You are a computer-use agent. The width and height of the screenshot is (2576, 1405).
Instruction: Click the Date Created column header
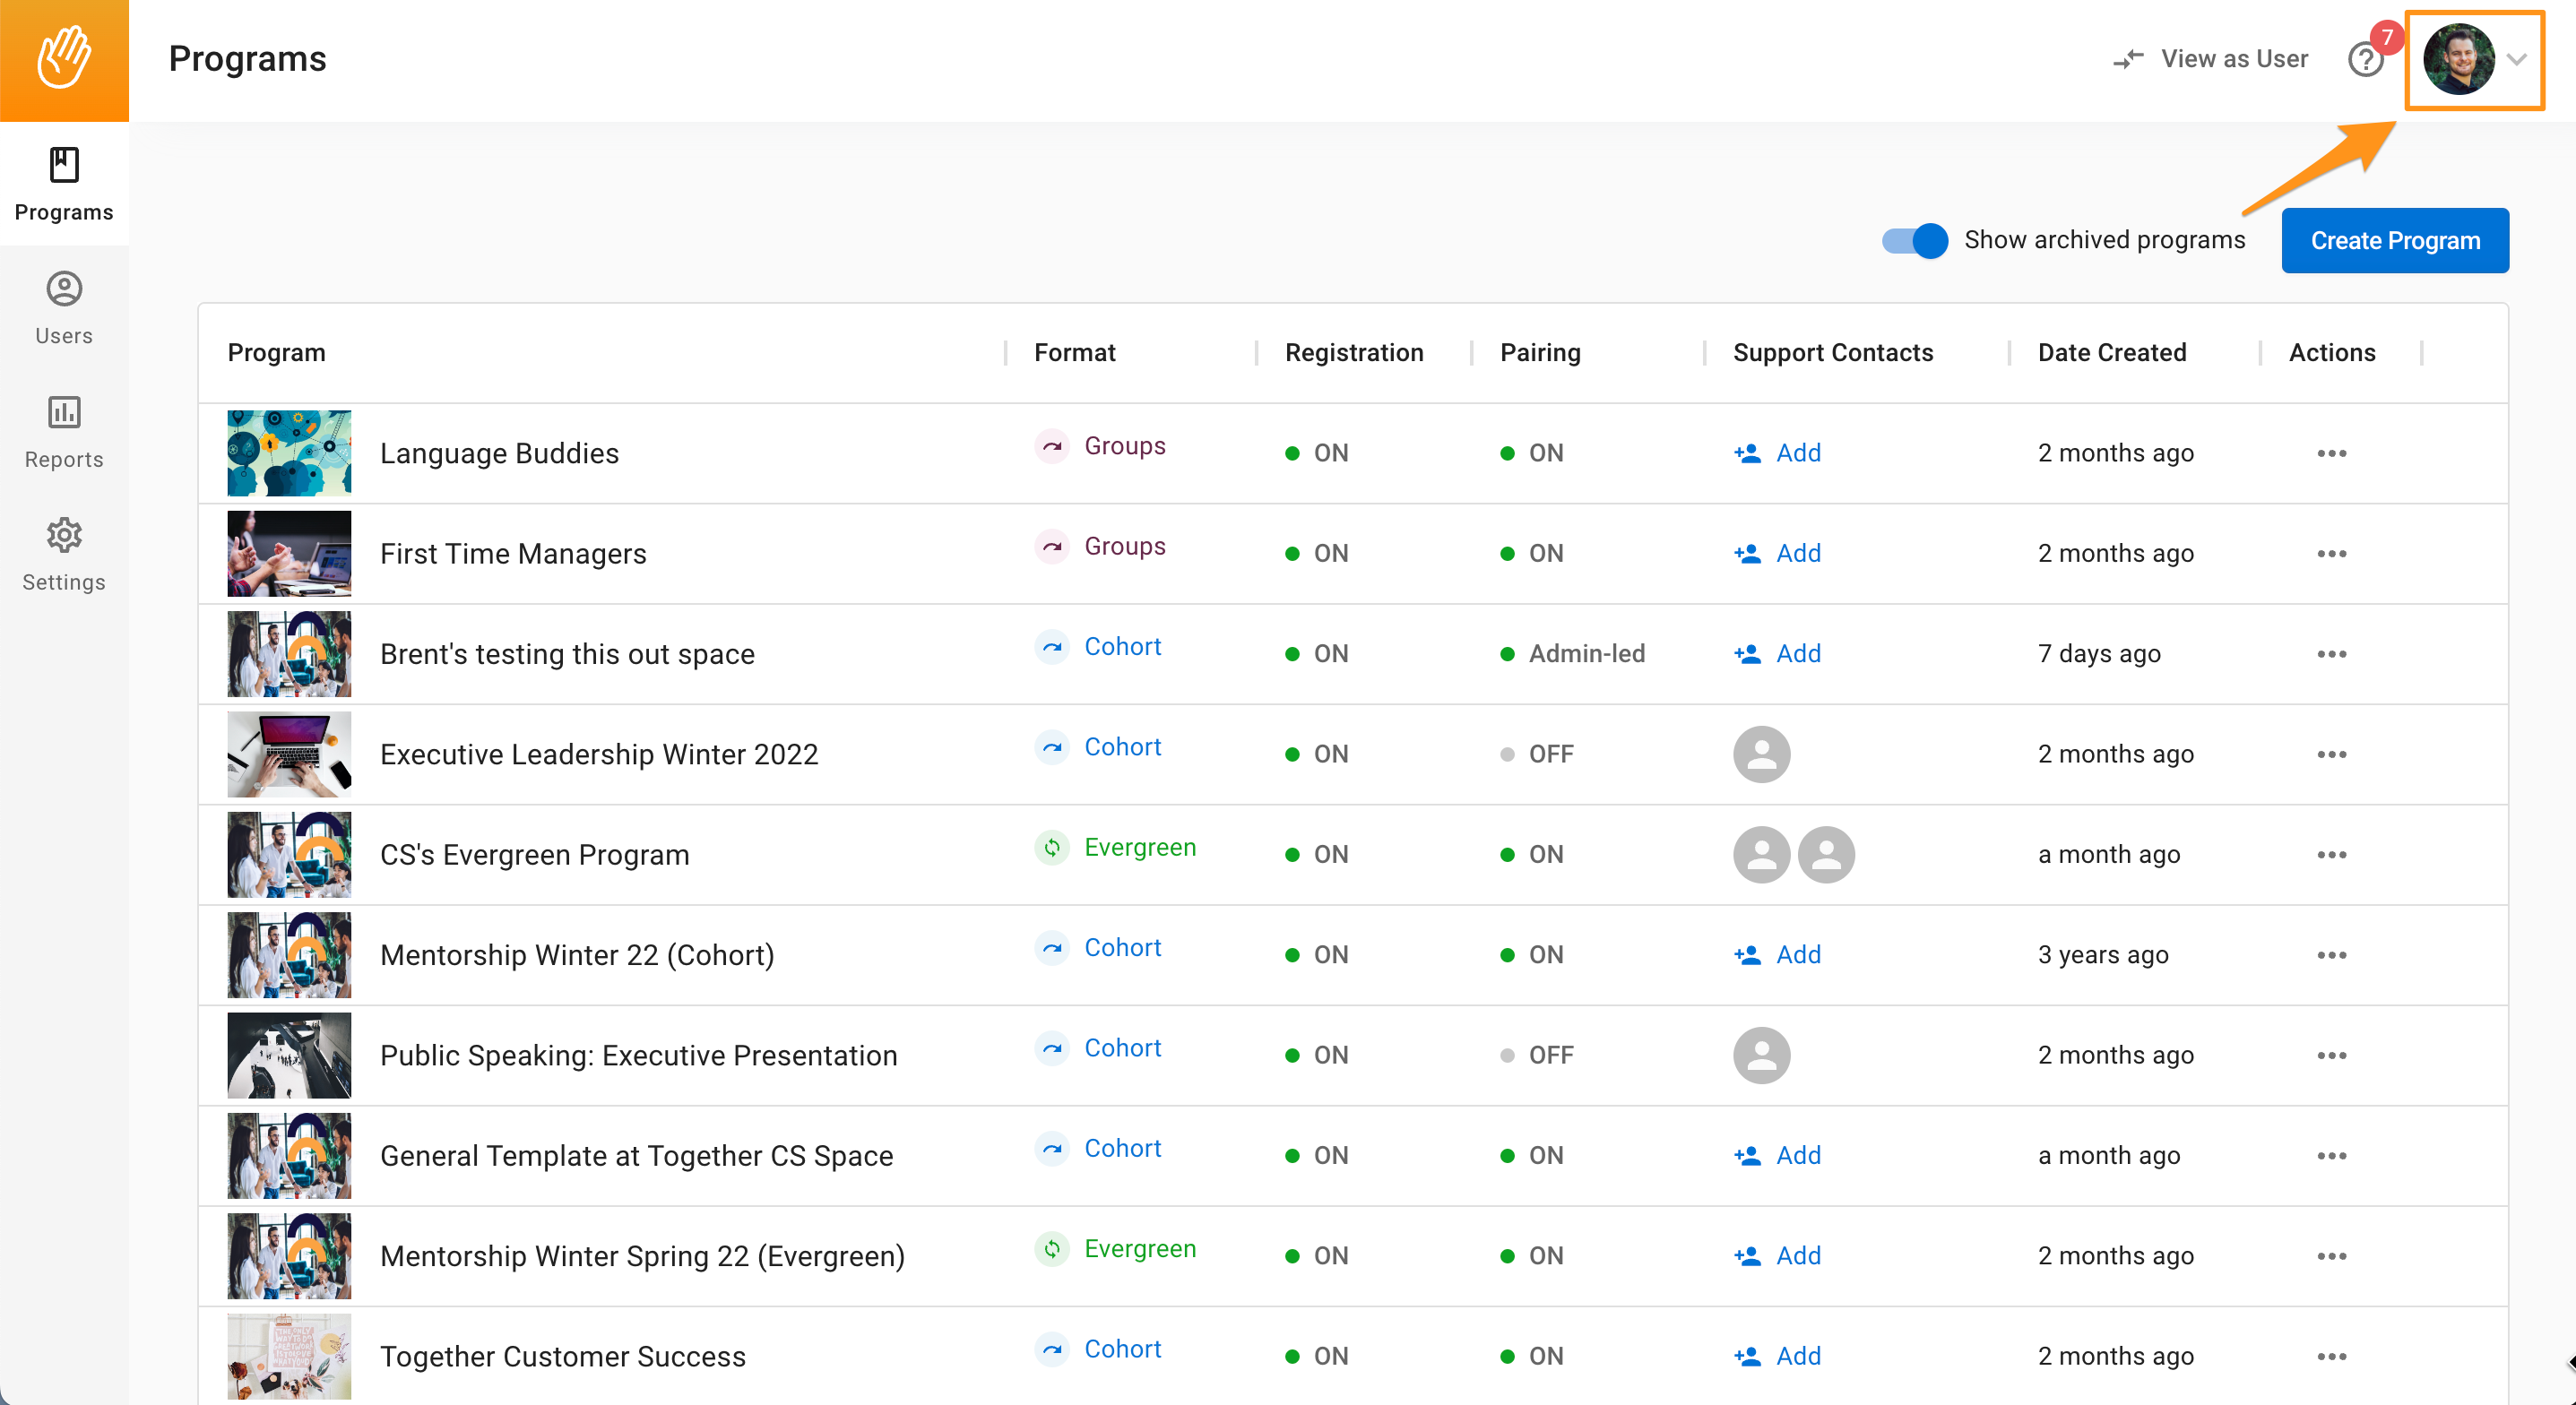pos(2111,352)
